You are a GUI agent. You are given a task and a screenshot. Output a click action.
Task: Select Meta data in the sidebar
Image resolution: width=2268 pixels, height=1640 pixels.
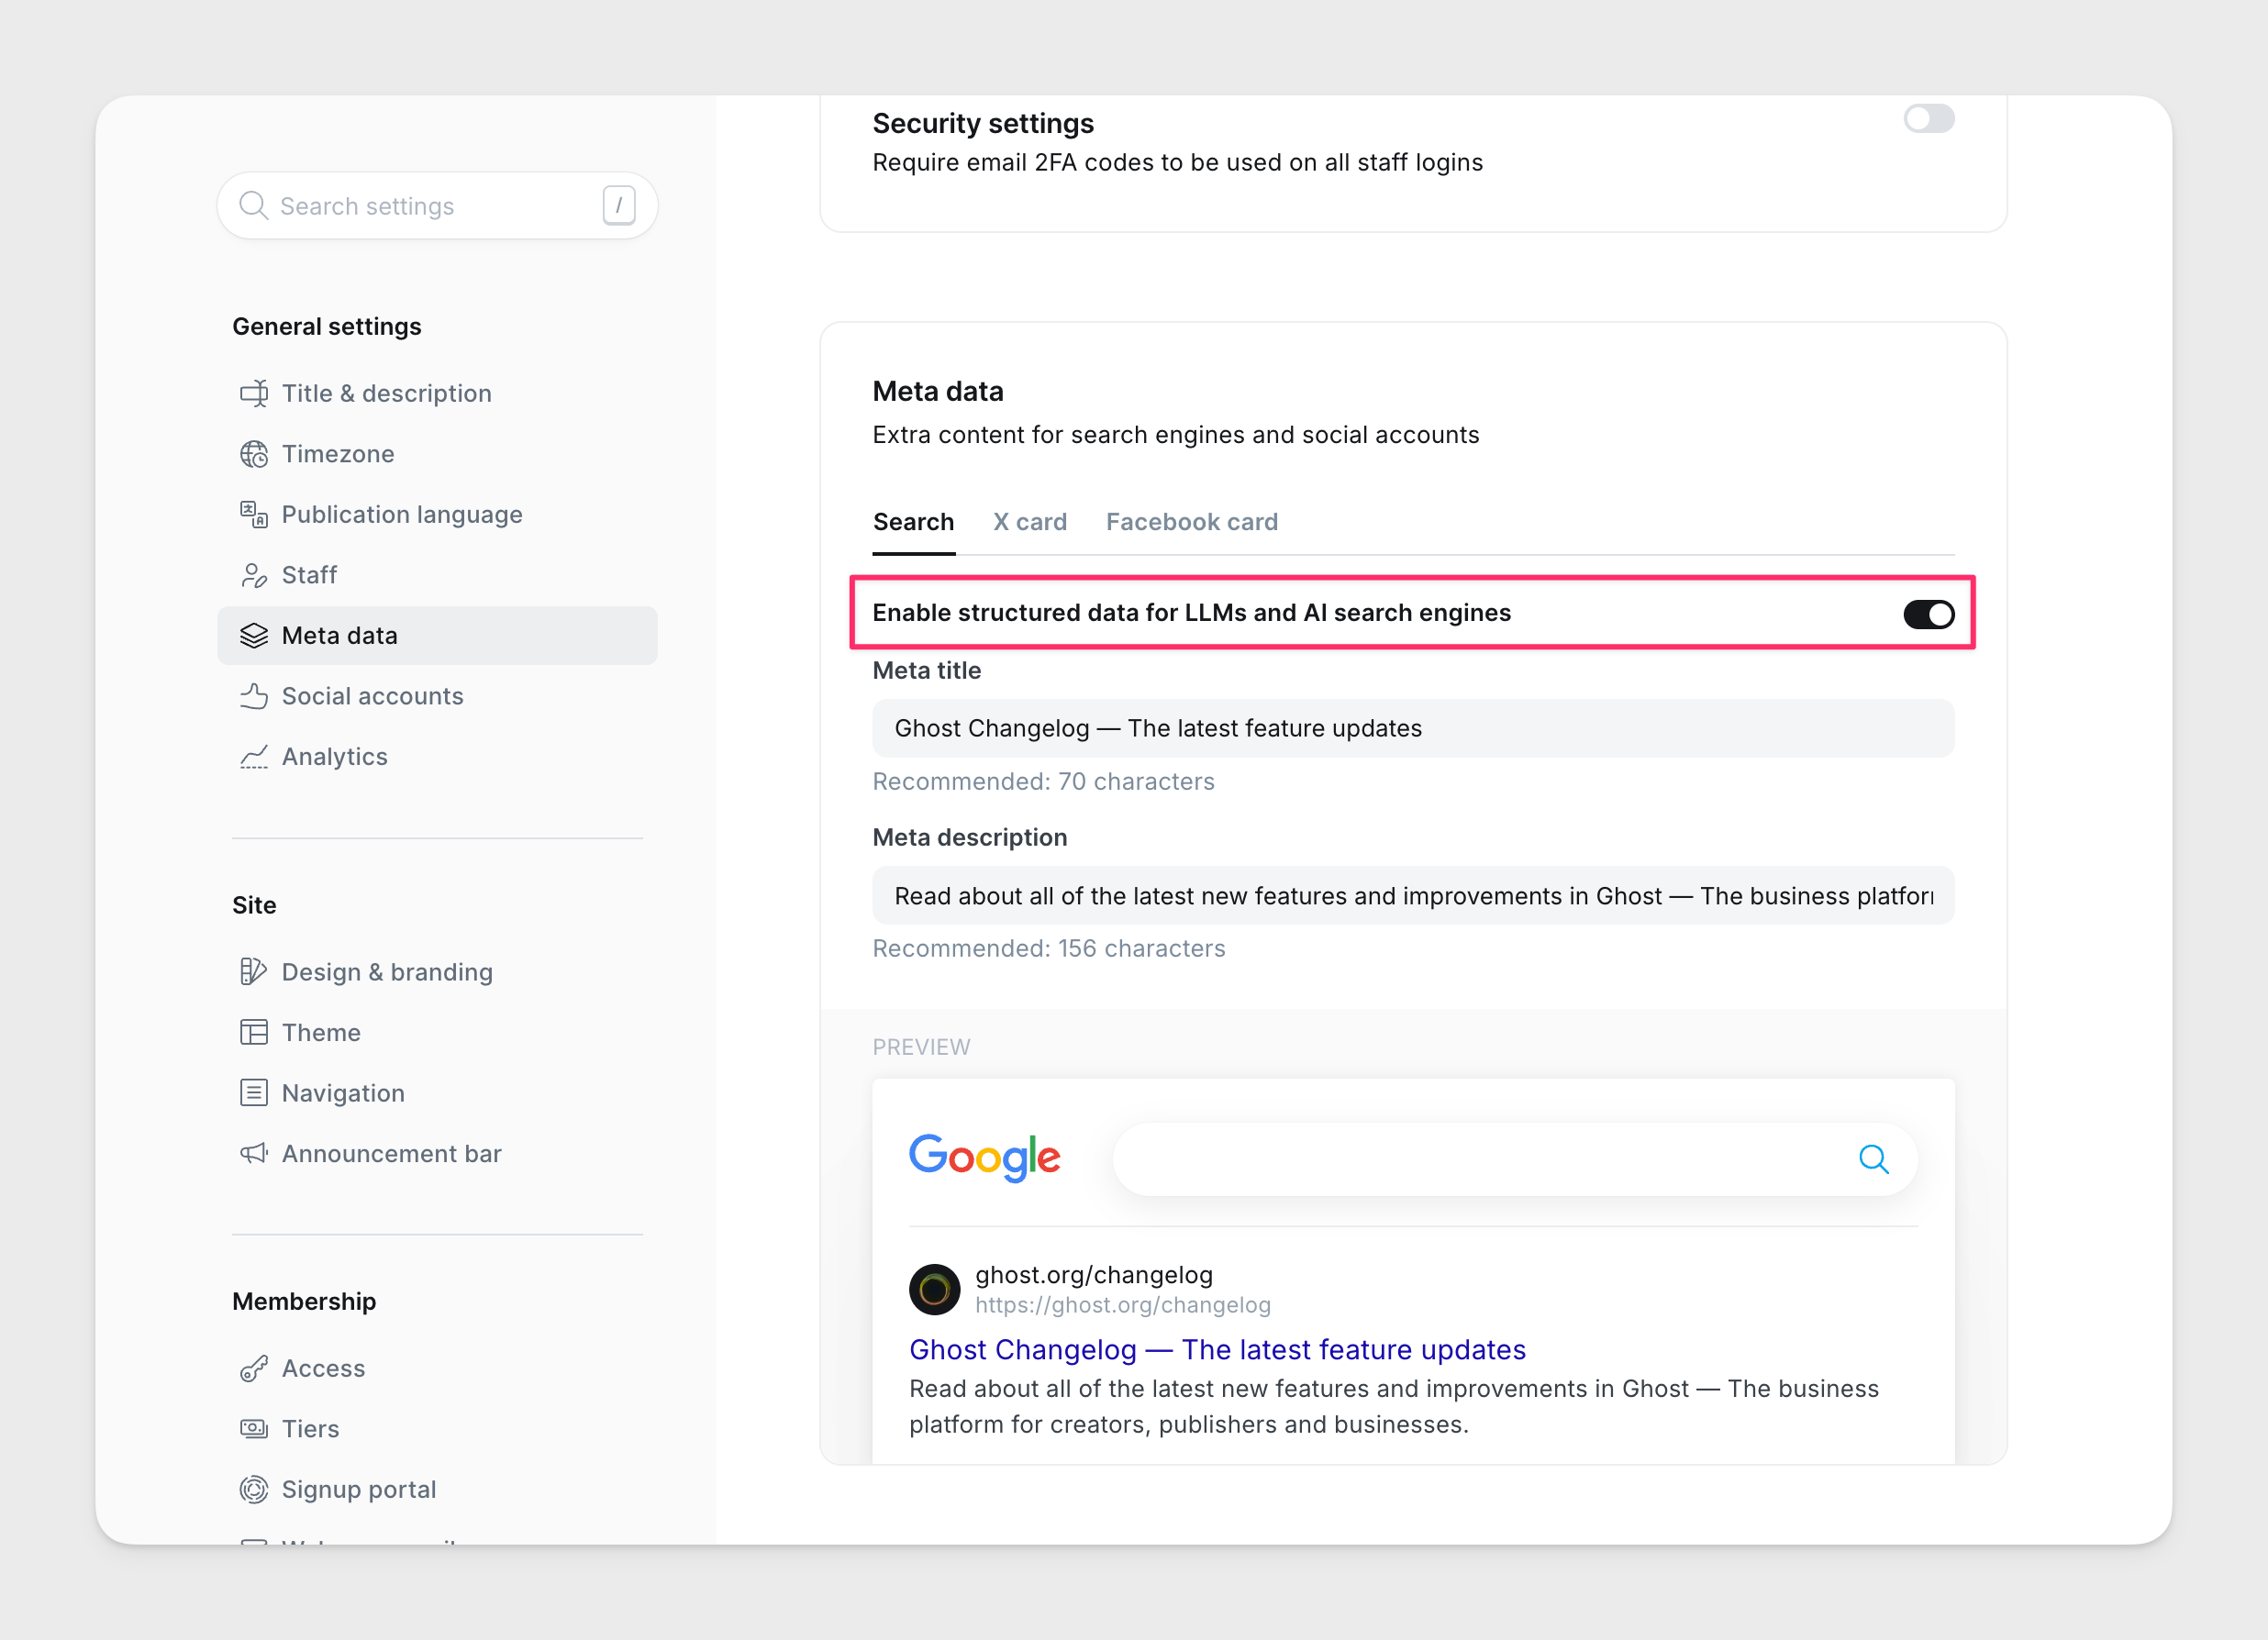(x=437, y=636)
